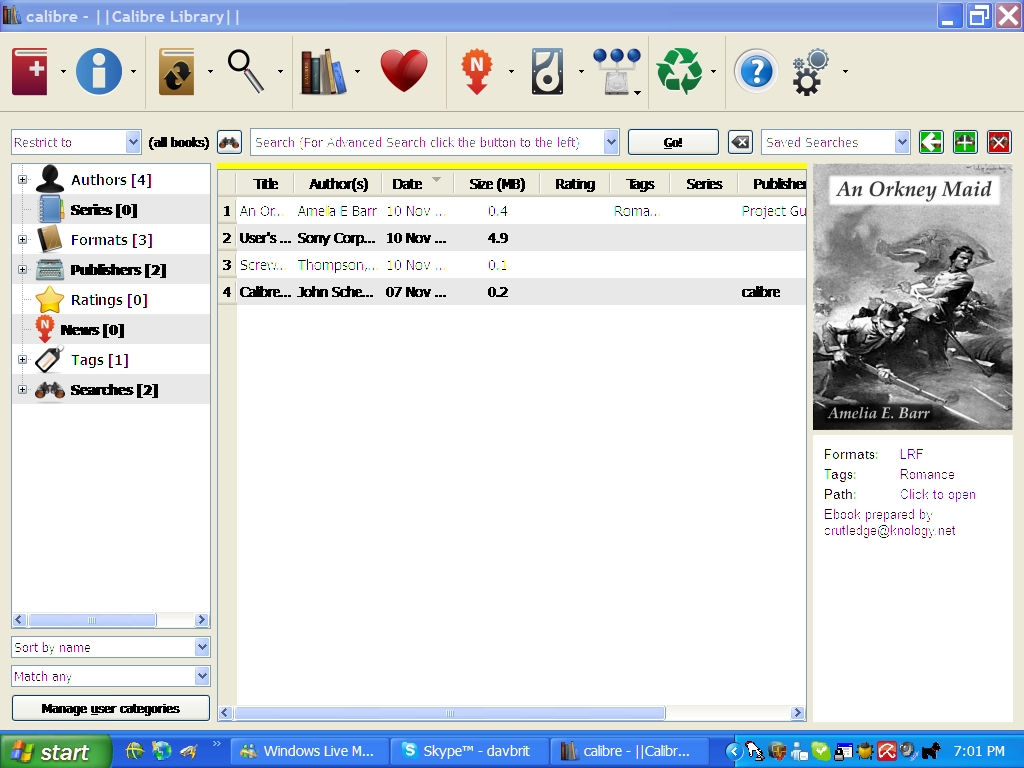This screenshot has width=1024, height=768.
Task: Expand the hidden system tray icons arrow
Action: pos(734,752)
